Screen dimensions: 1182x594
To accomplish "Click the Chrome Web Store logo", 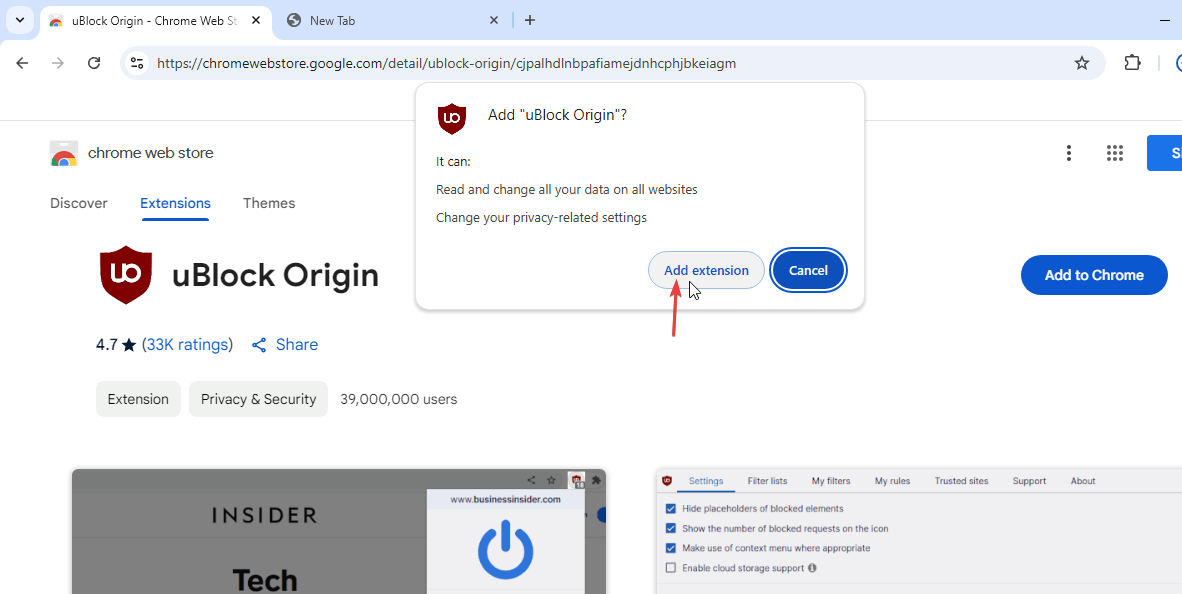I will click(x=64, y=153).
